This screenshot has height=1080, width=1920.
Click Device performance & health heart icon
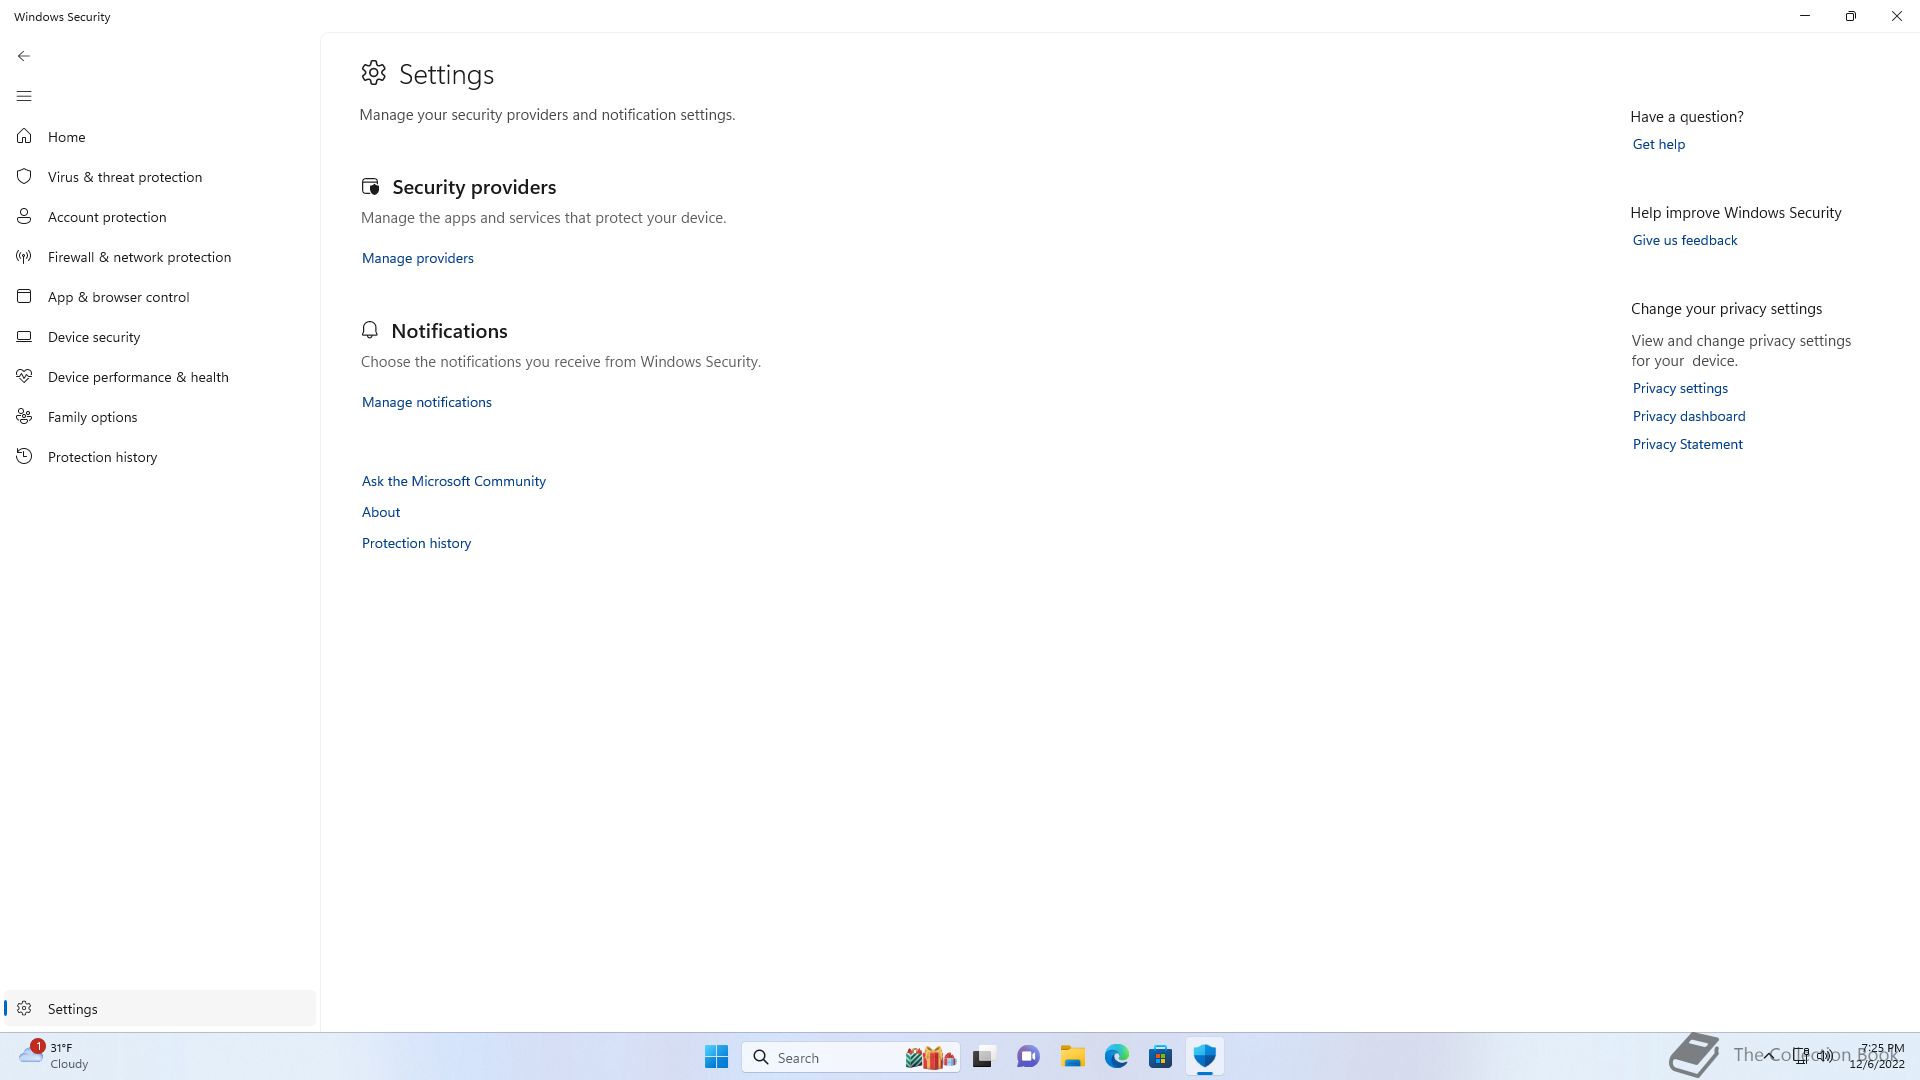(24, 377)
